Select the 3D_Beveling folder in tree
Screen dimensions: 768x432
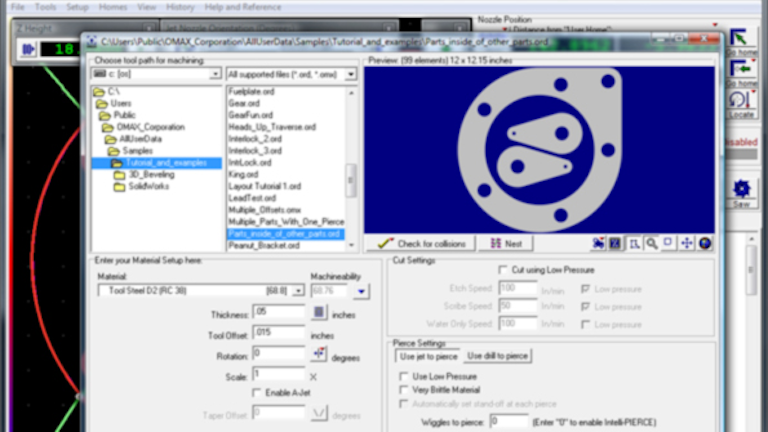[x=146, y=174]
